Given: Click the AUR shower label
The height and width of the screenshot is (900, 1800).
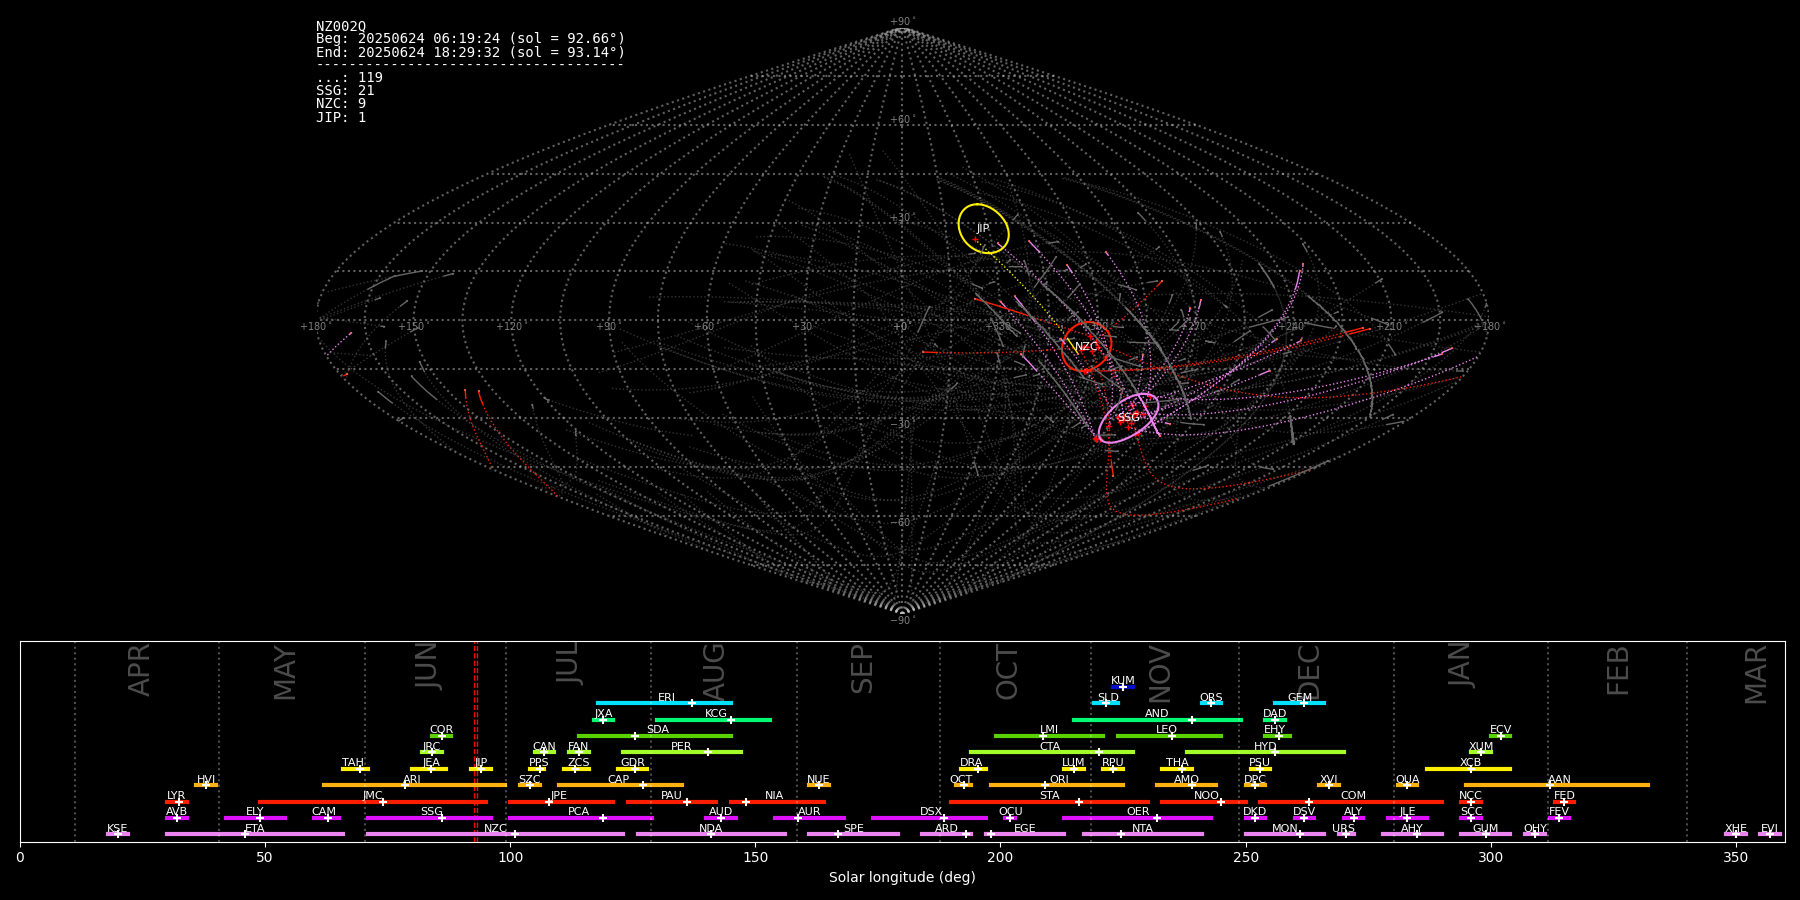Looking at the screenshot, I should [809, 812].
